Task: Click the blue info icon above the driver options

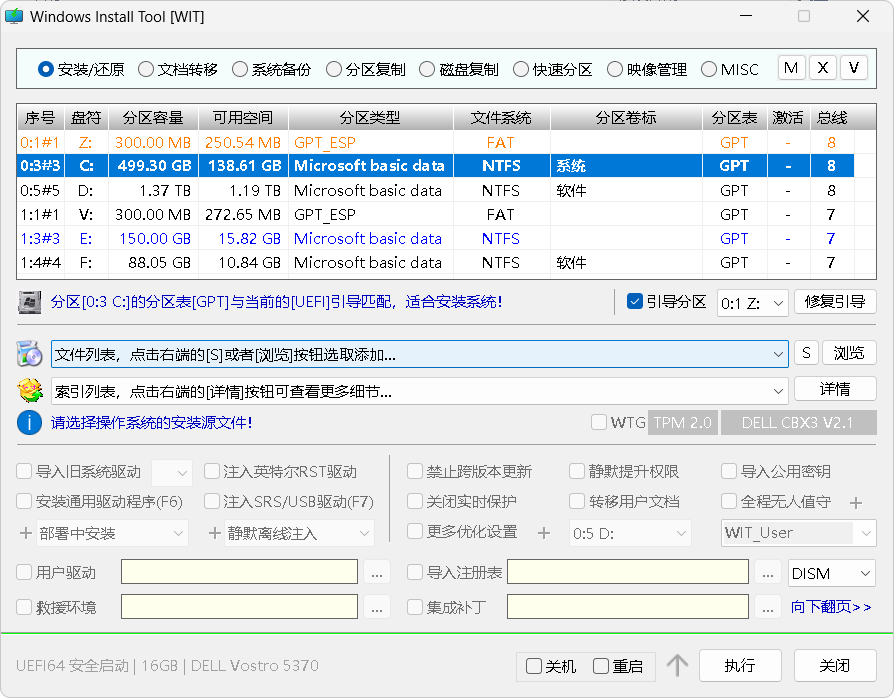Action: 29,422
